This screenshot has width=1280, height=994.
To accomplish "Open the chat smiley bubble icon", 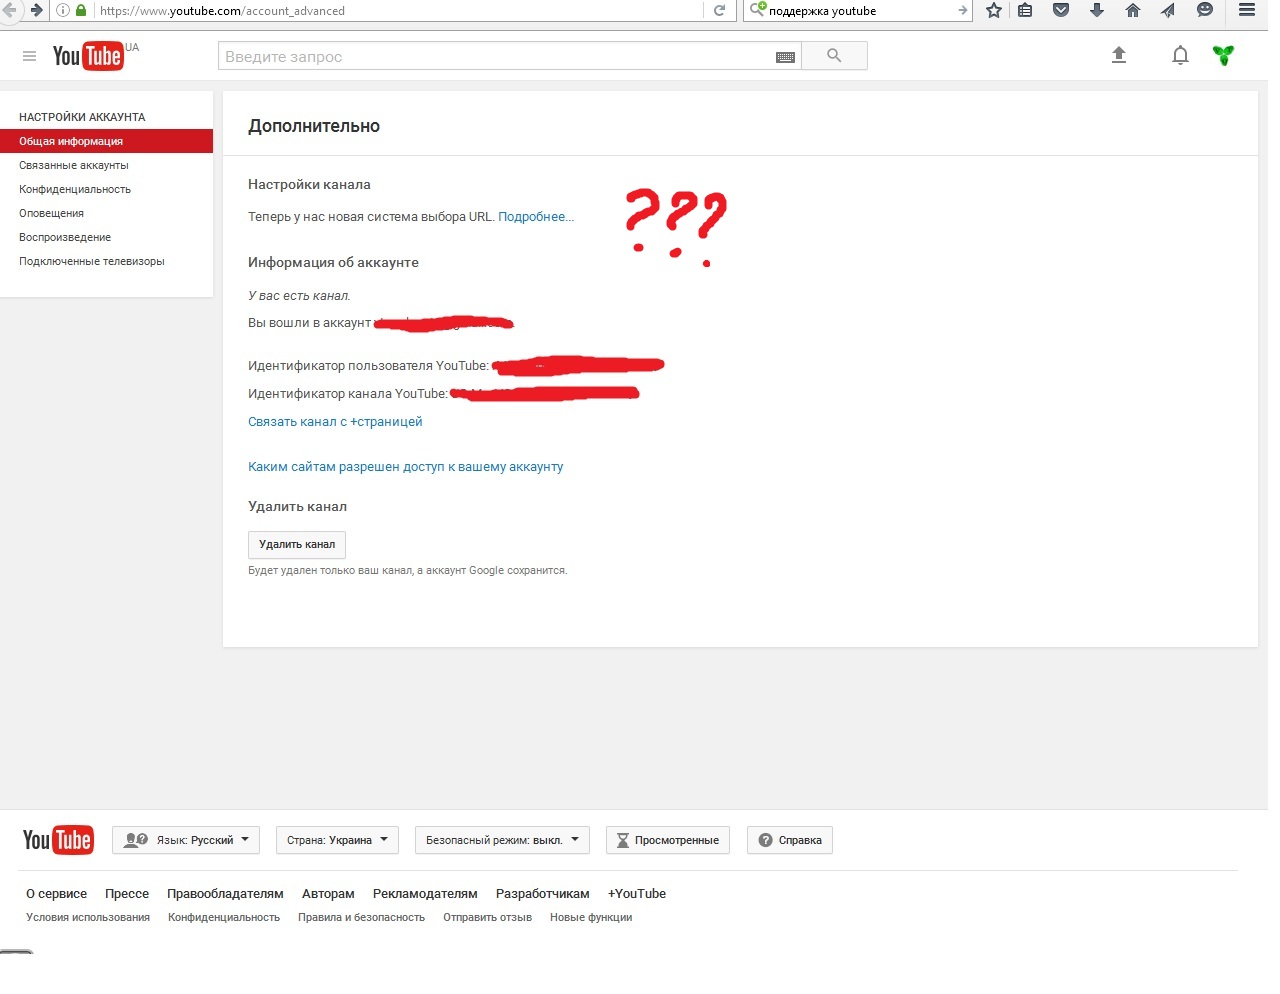I will tap(1205, 10).
